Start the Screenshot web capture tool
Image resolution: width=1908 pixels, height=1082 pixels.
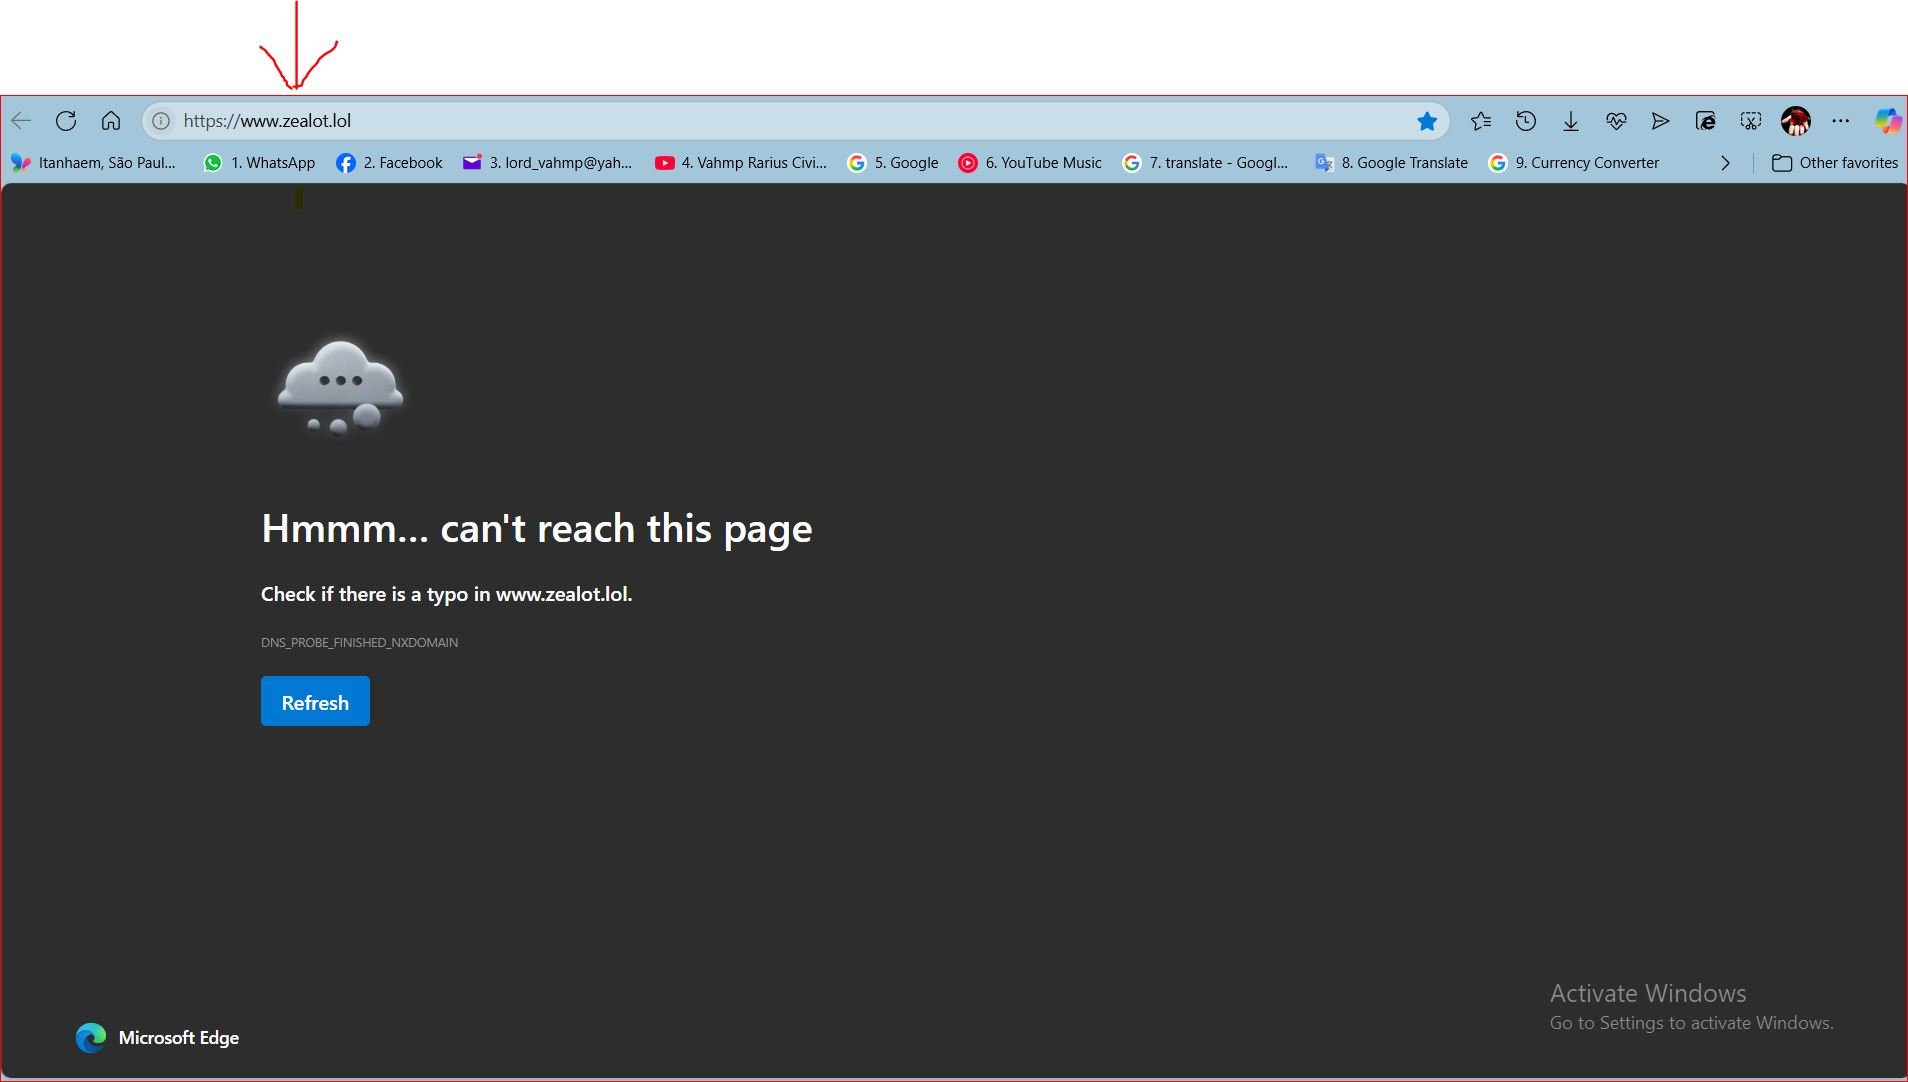pos(1751,121)
